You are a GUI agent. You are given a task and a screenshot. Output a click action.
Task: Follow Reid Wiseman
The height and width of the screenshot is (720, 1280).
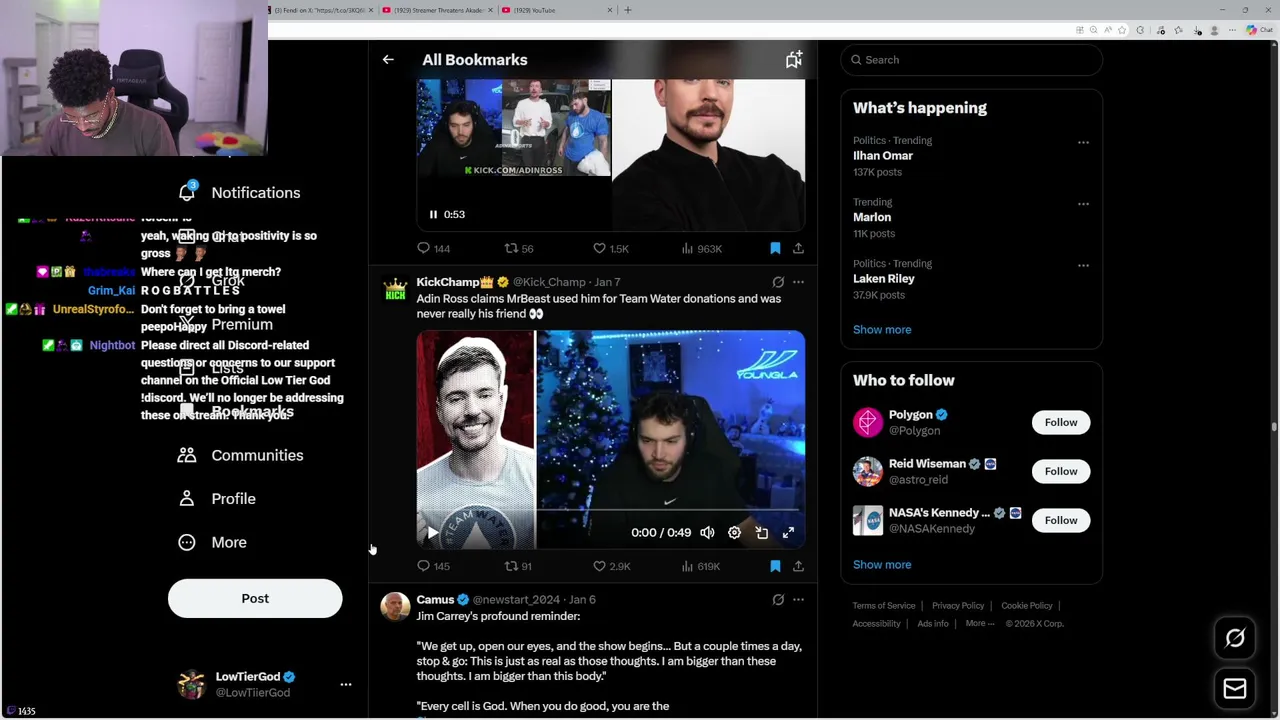point(1061,471)
